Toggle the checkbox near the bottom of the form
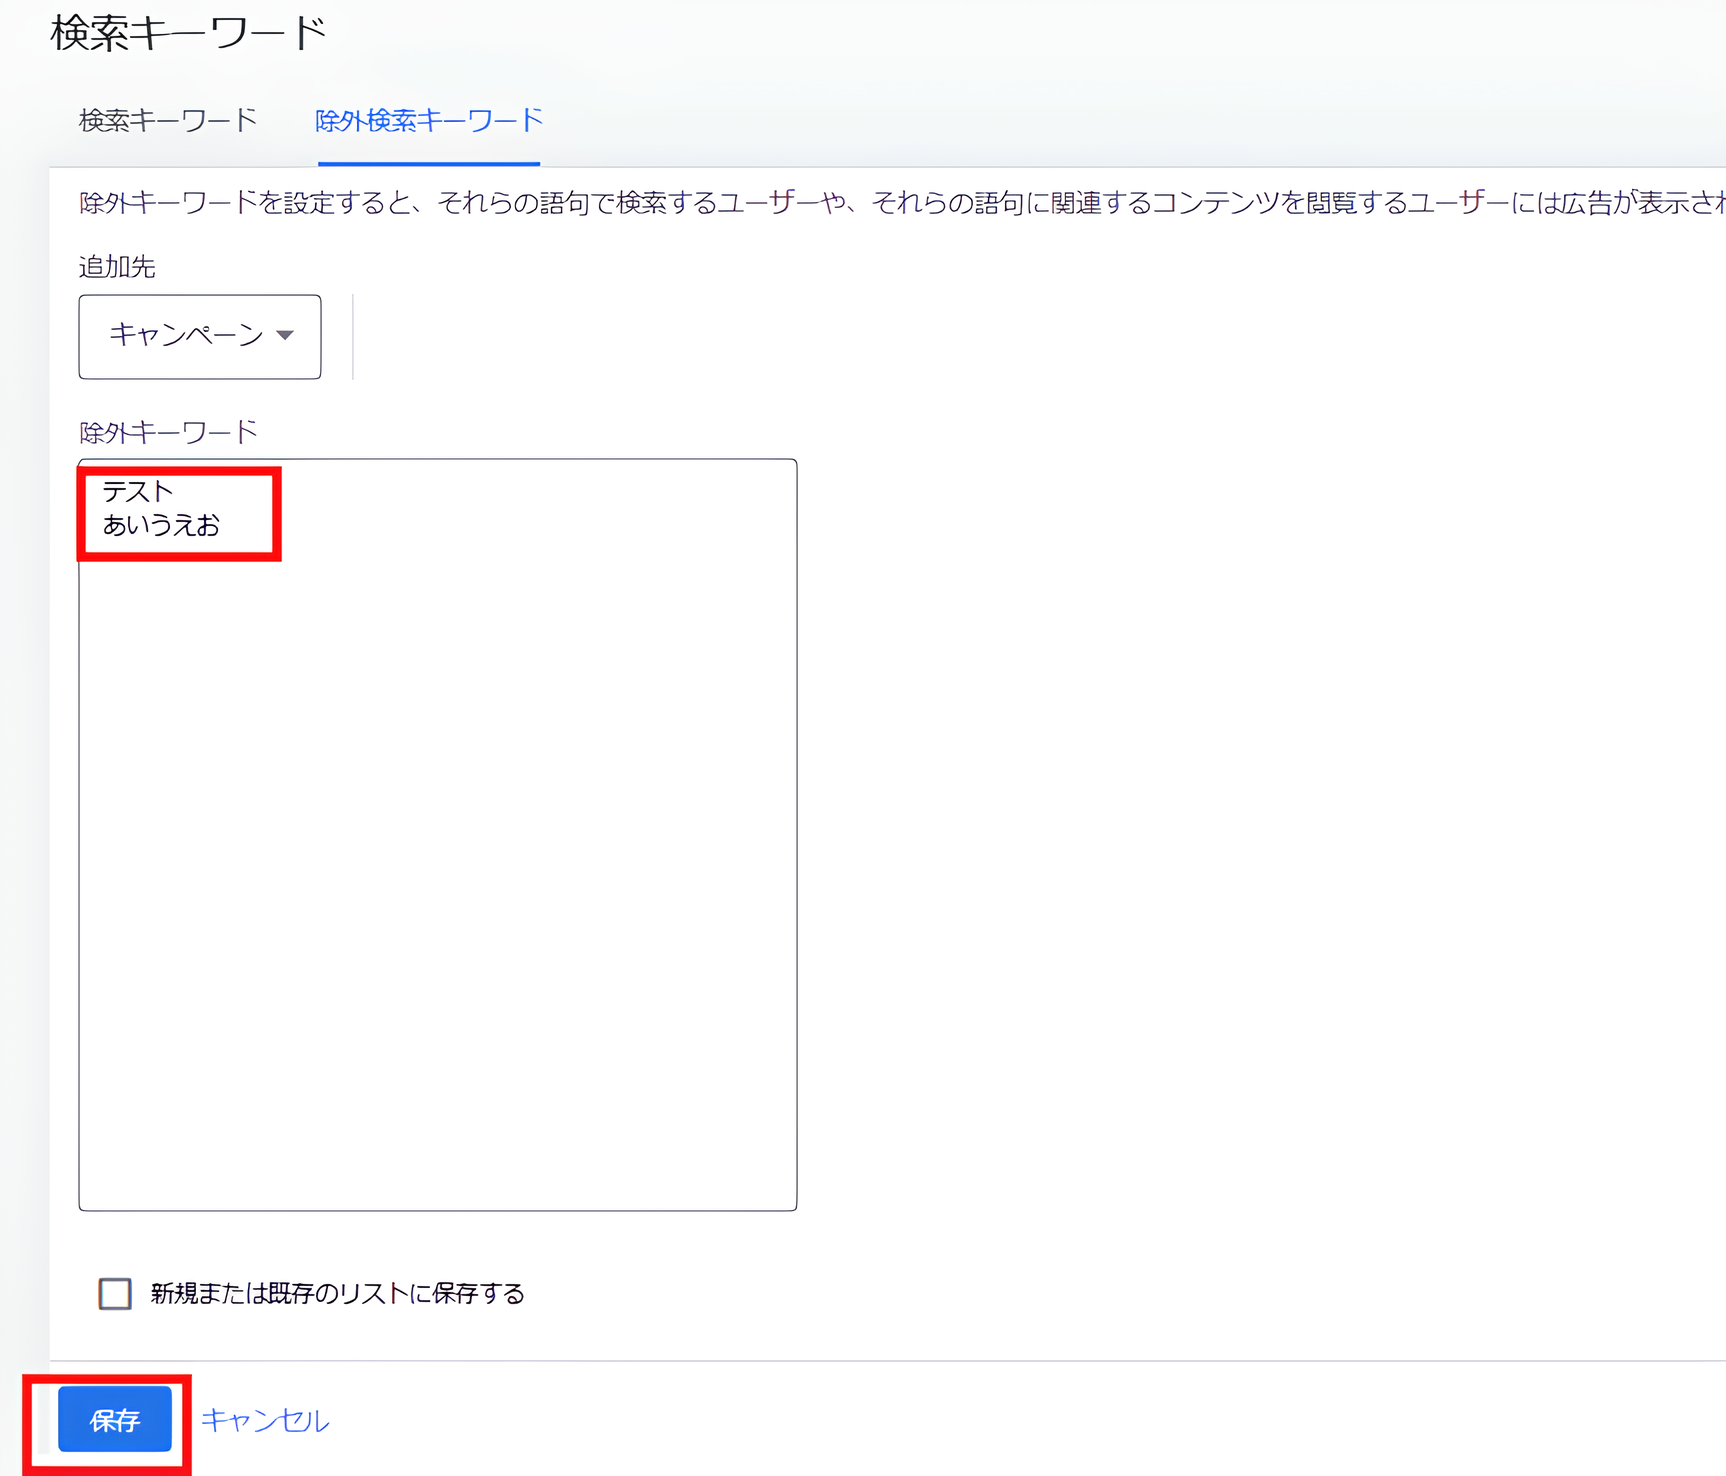This screenshot has height=1476, width=1726. [x=114, y=1294]
